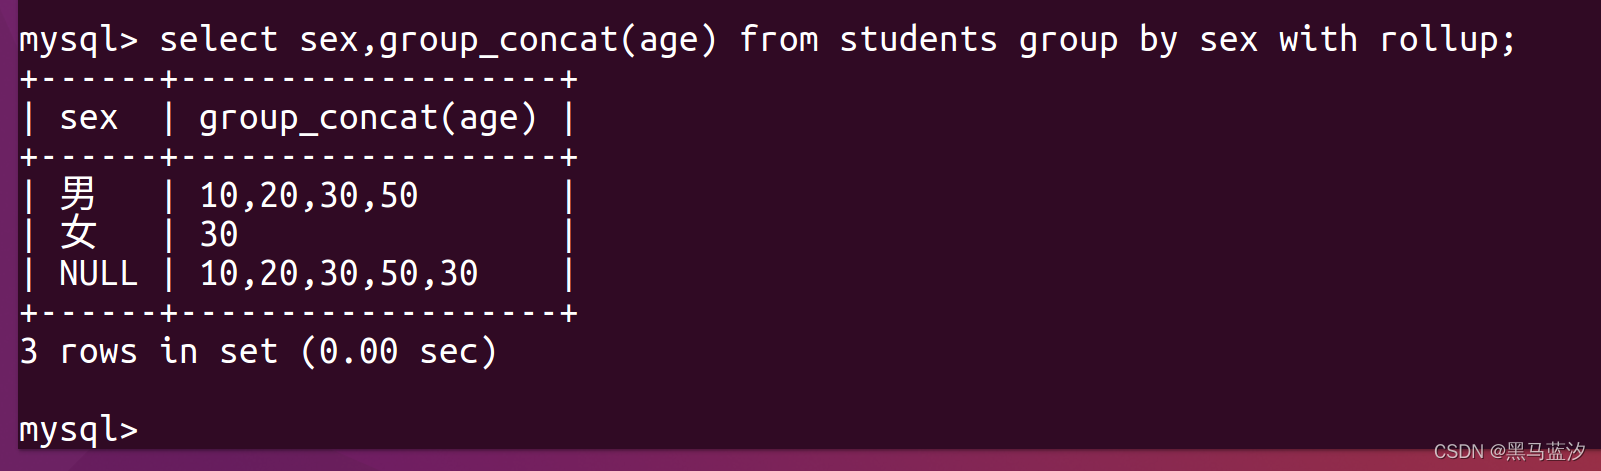
Task: Click the value 10,20,30,50,30 in the NULL row
Action: point(339,274)
